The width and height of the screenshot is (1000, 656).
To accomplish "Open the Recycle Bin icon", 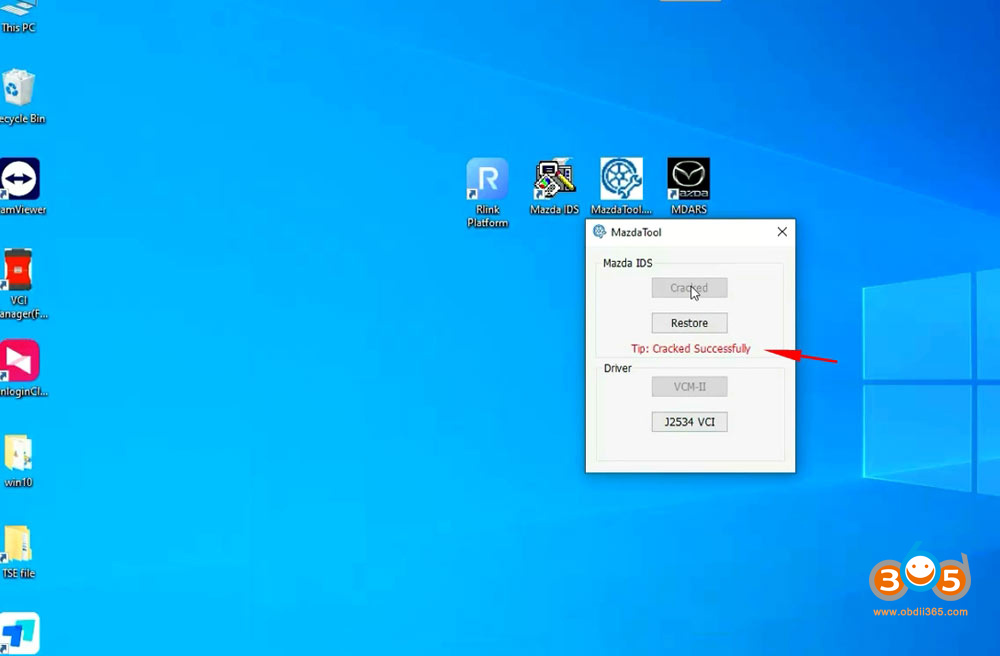I will click(x=20, y=97).
